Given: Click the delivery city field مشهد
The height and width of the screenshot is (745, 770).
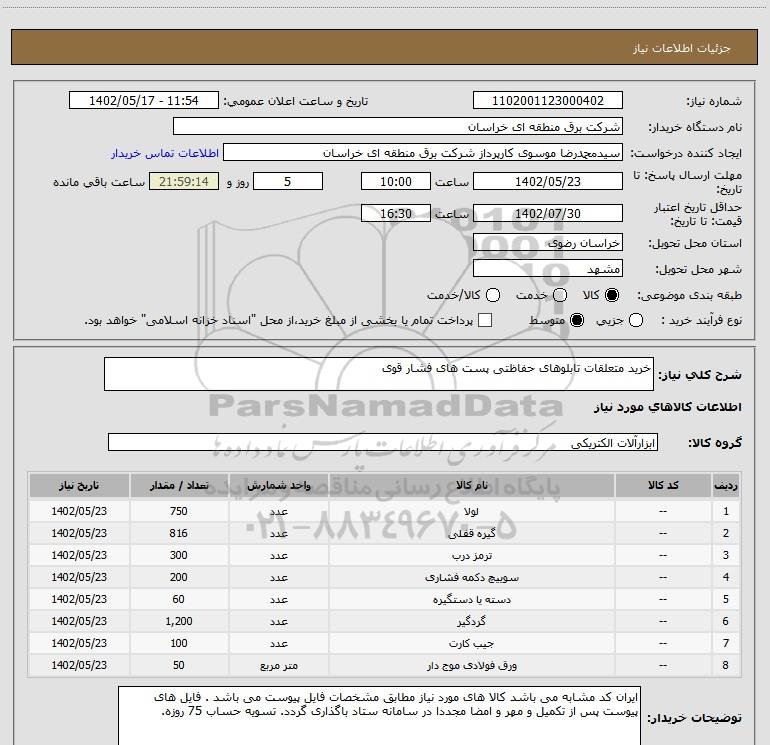Looking at the screenshot, I should point(548,269).
